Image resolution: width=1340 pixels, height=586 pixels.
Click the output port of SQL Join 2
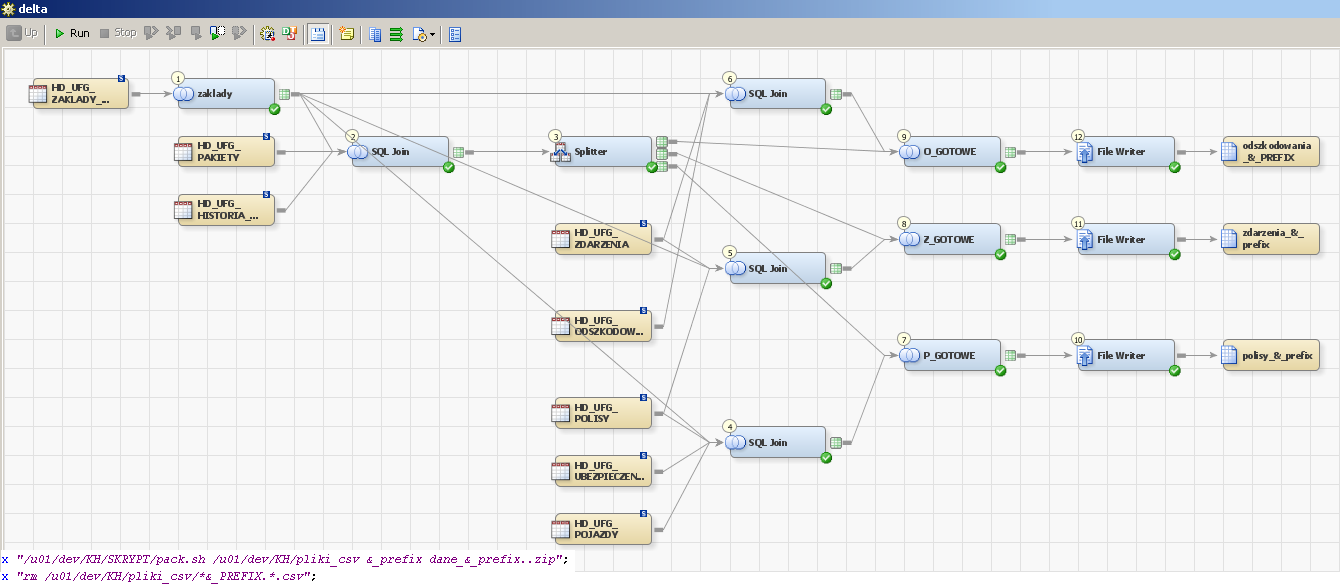459,152
